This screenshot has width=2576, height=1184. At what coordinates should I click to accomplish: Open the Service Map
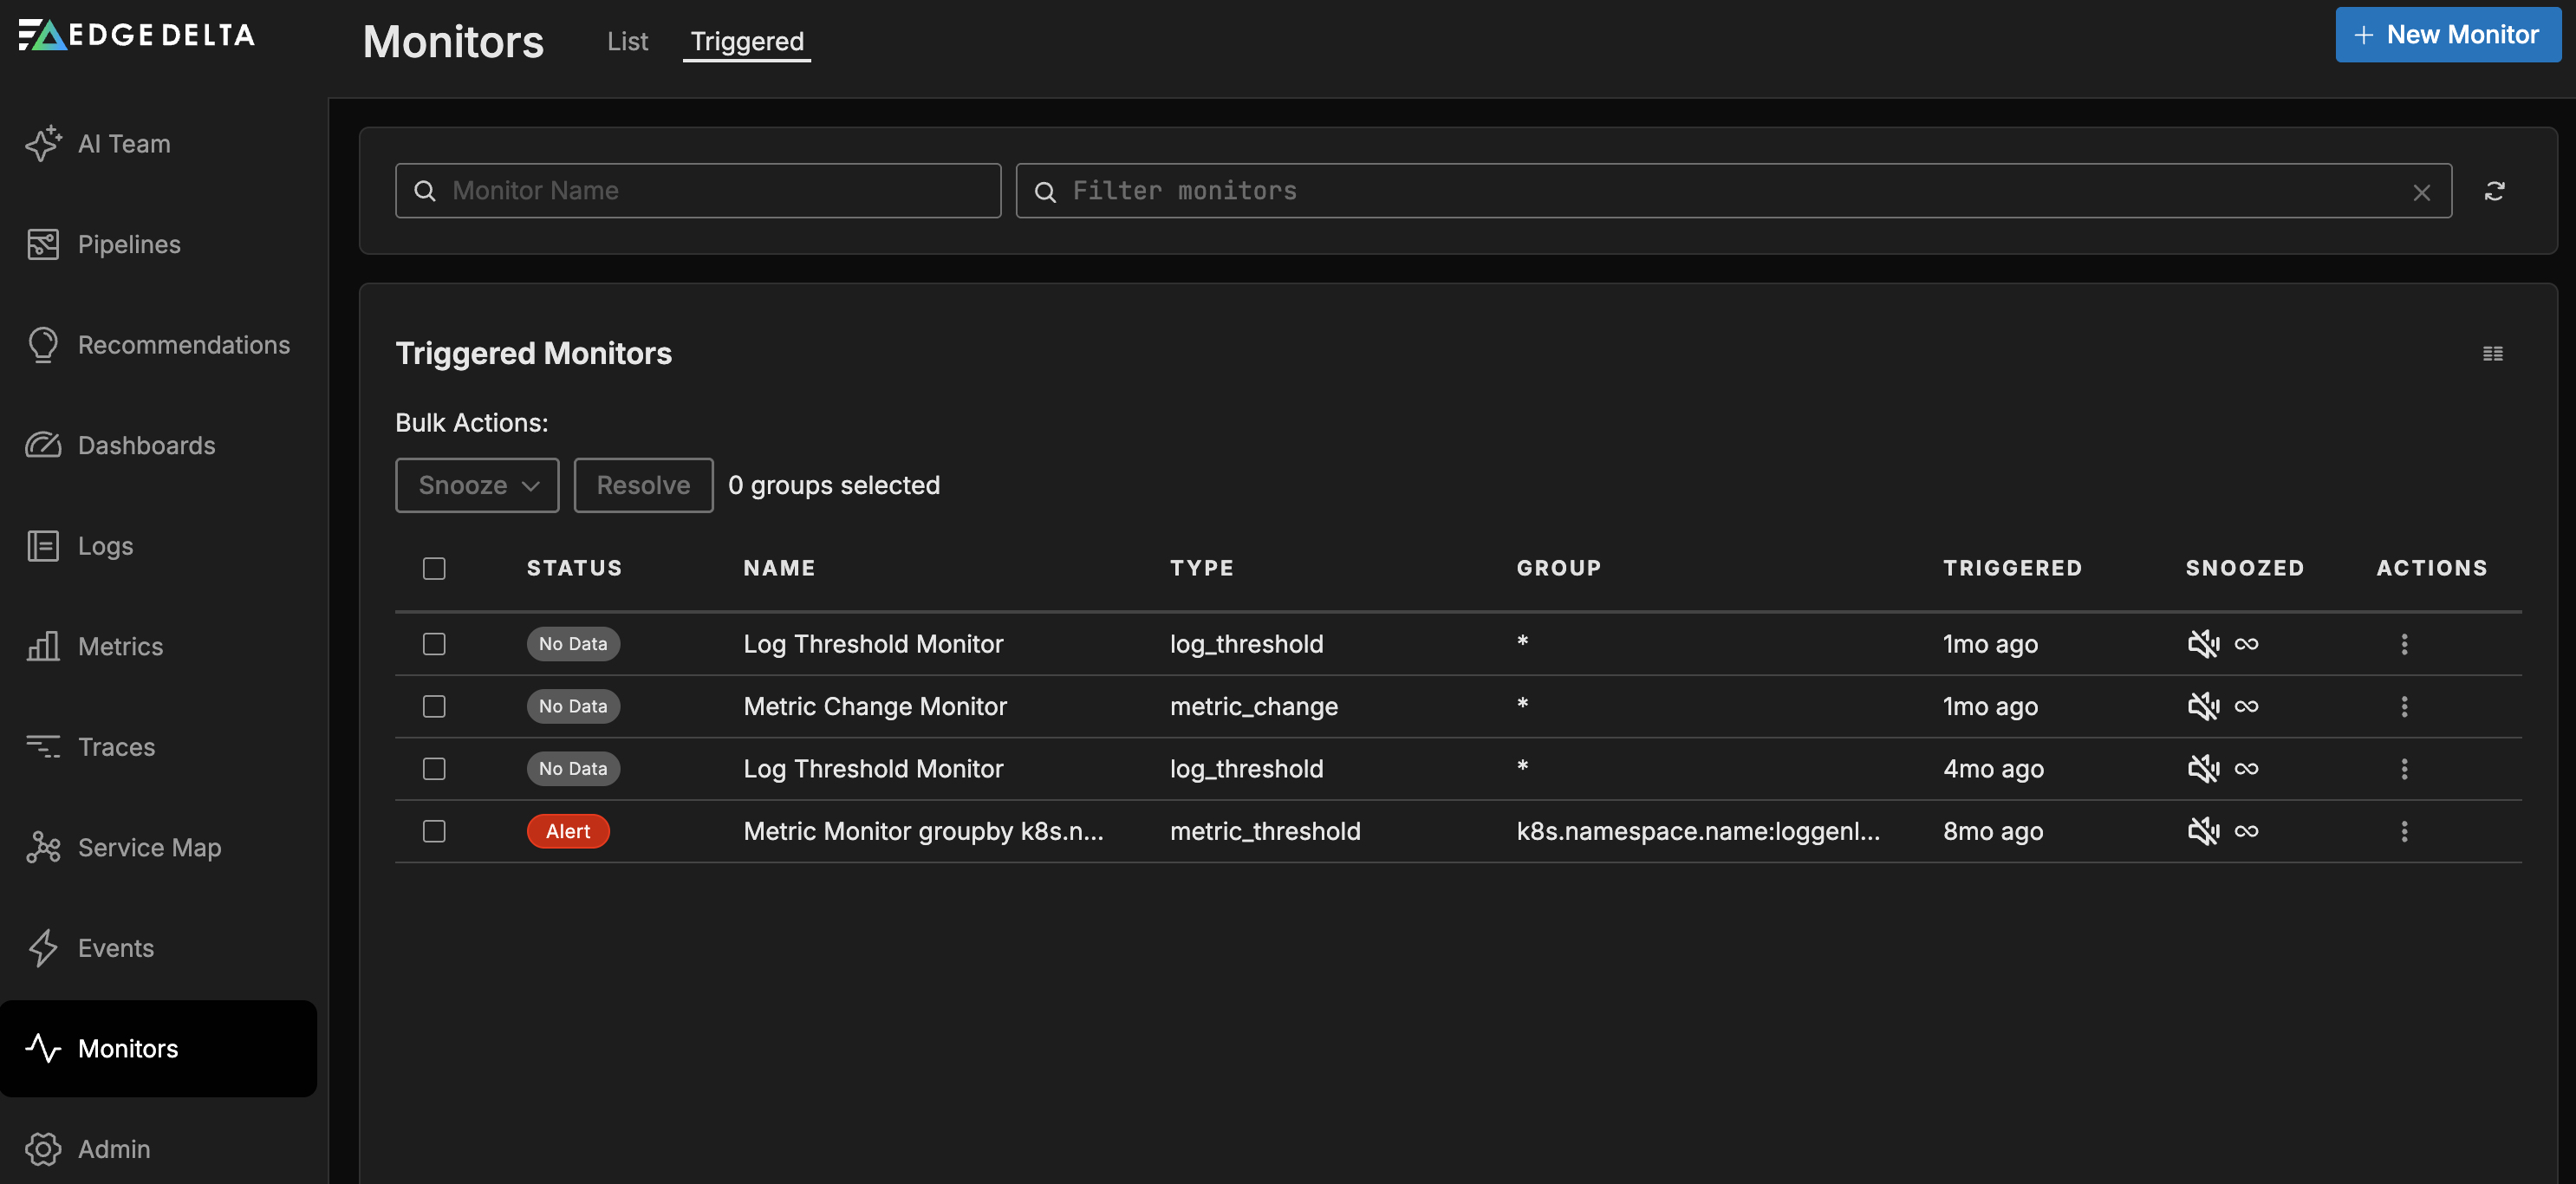tap(149, 847)
